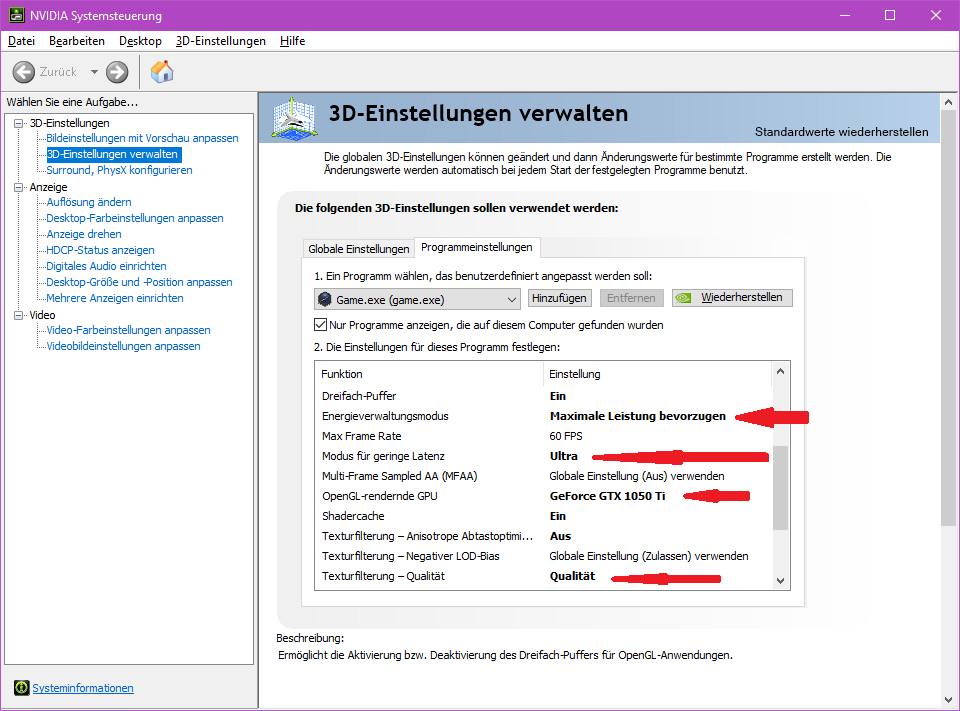960x711 pixels.
Task: Open Desktop-Farbeinstellungen anpassen
Action: point(135,218)
